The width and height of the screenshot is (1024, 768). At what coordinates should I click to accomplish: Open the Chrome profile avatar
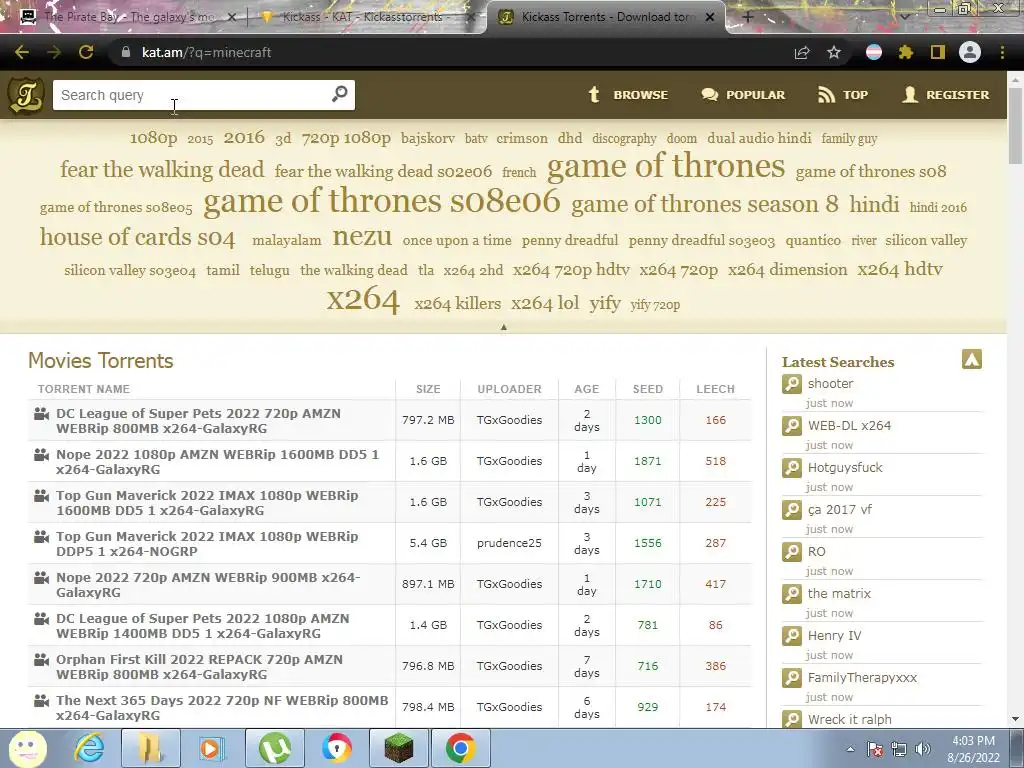[x=970, y=52]
